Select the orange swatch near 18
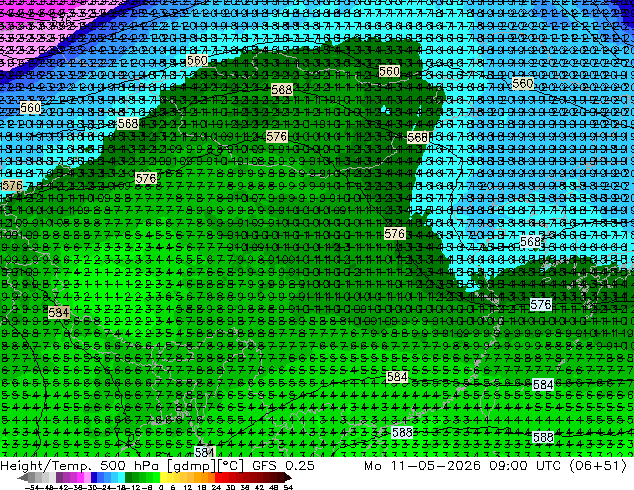The width and height of the screenshot is (634, 490). tap(205, 477)
